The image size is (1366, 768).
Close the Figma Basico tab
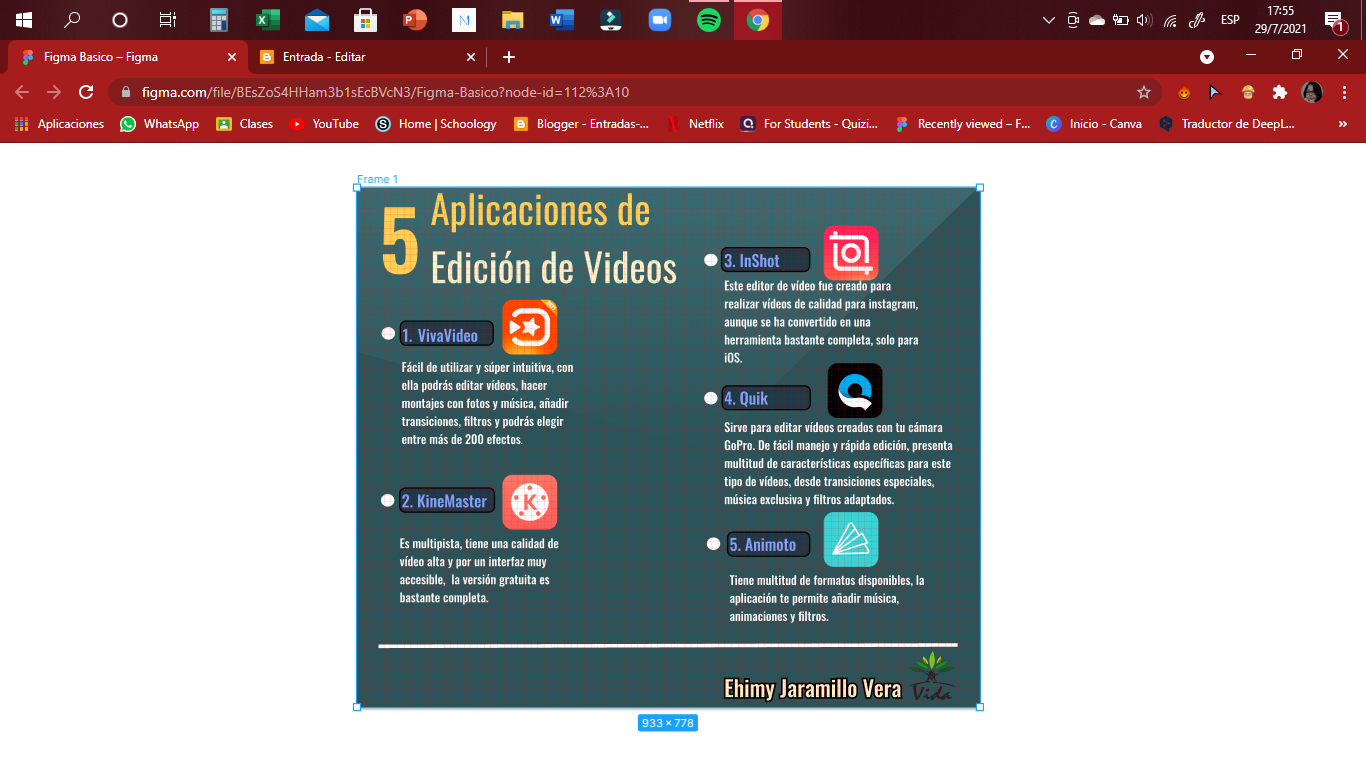[x=232, y=57]
